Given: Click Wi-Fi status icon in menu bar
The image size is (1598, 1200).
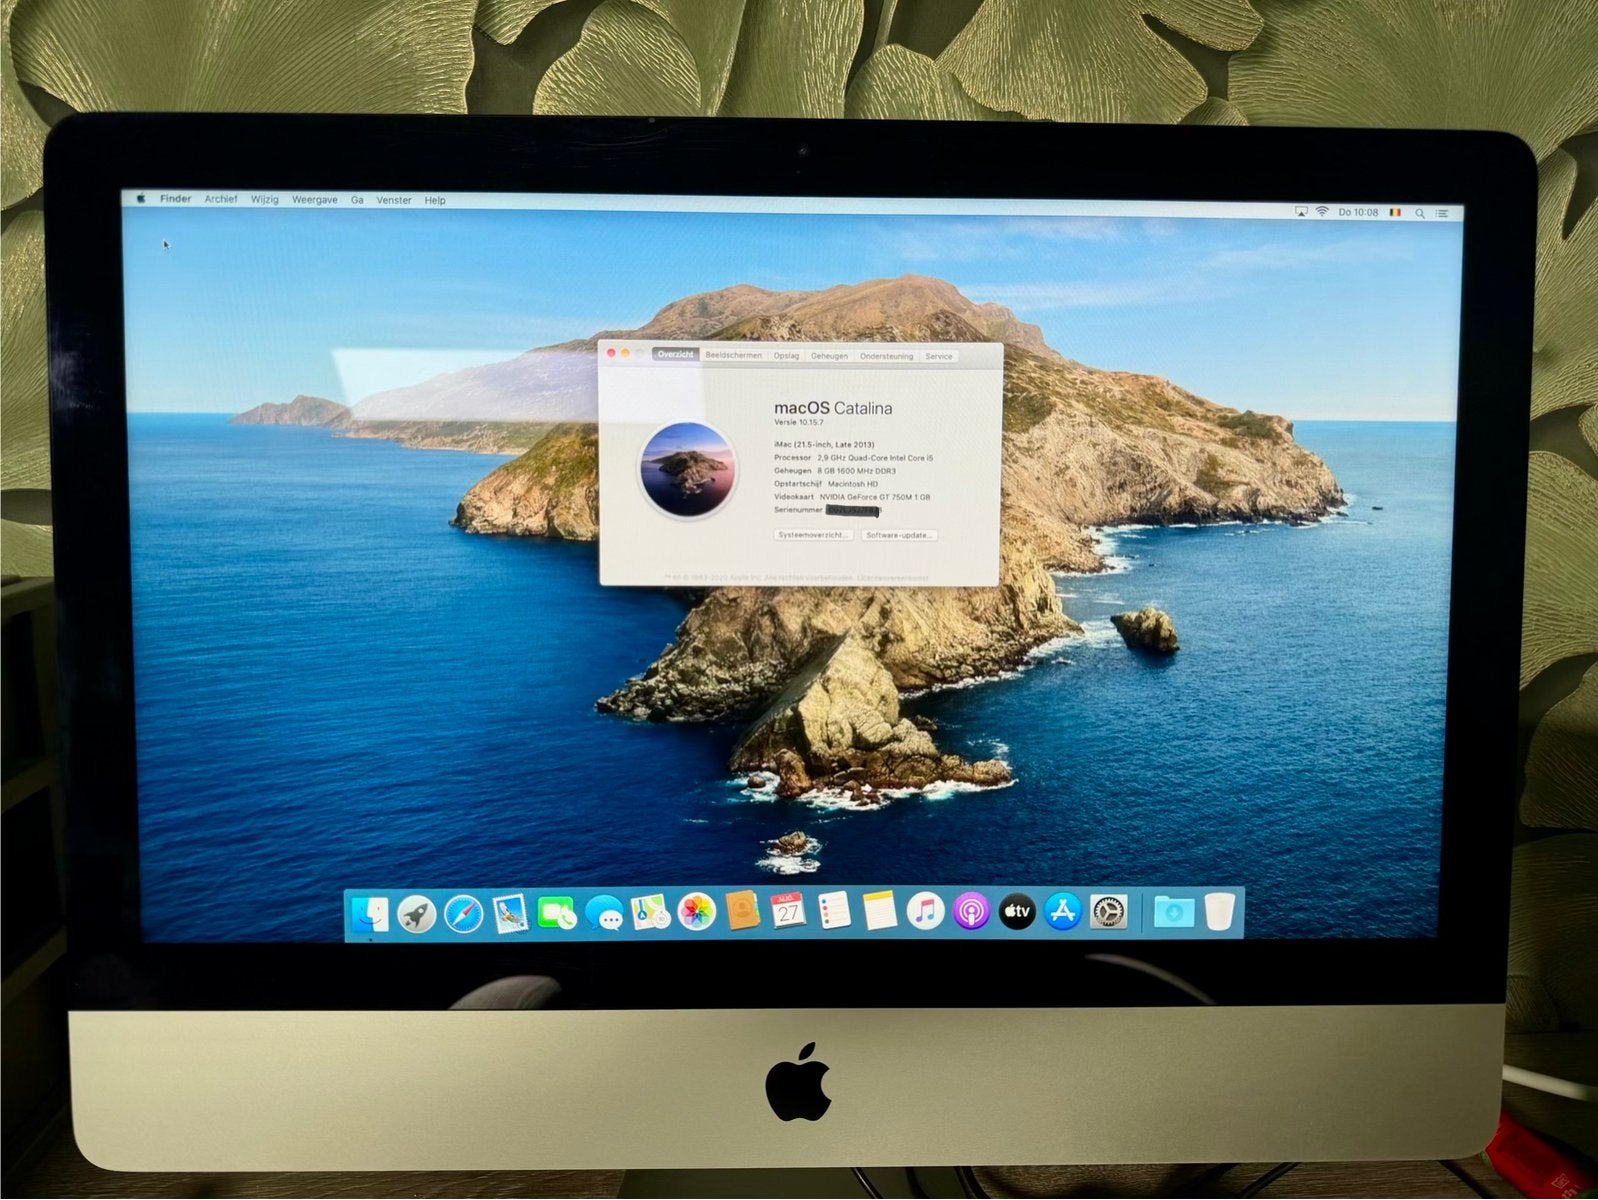Looking at the screenshot, I should coord(1322,212).
